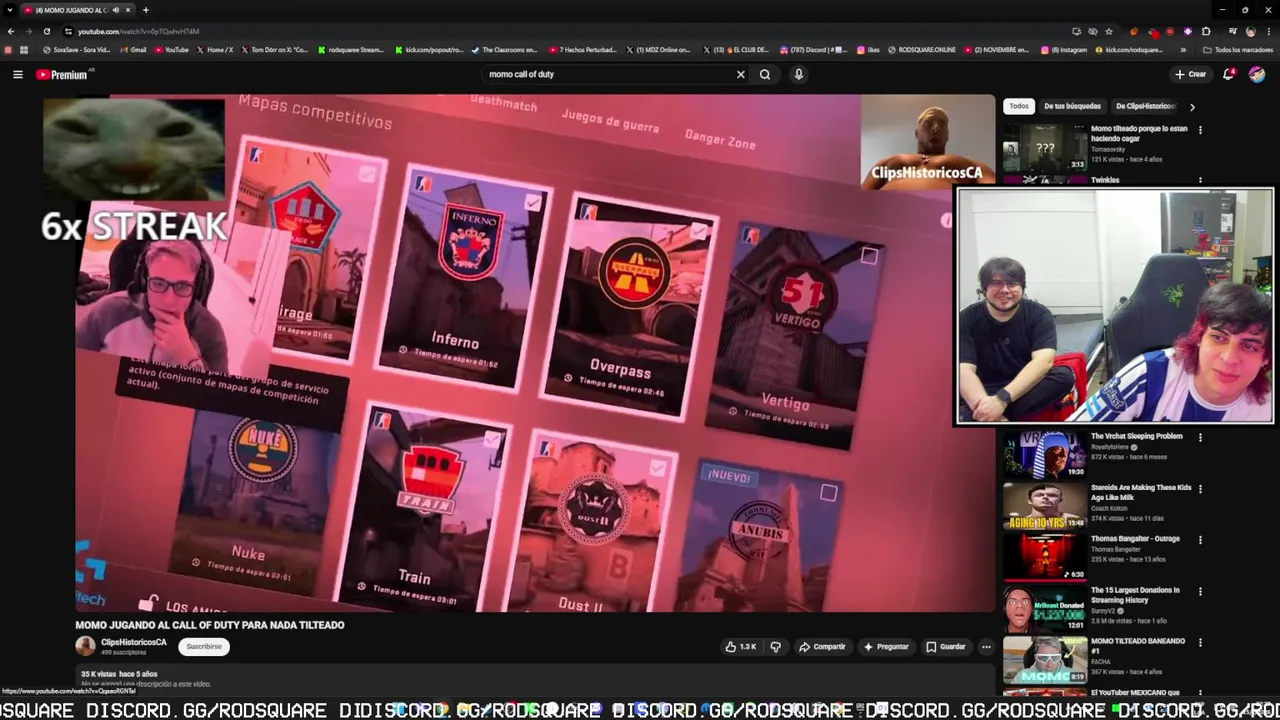Save video with Guardar
The image size is (1280, 720).
tap(945, 647)
